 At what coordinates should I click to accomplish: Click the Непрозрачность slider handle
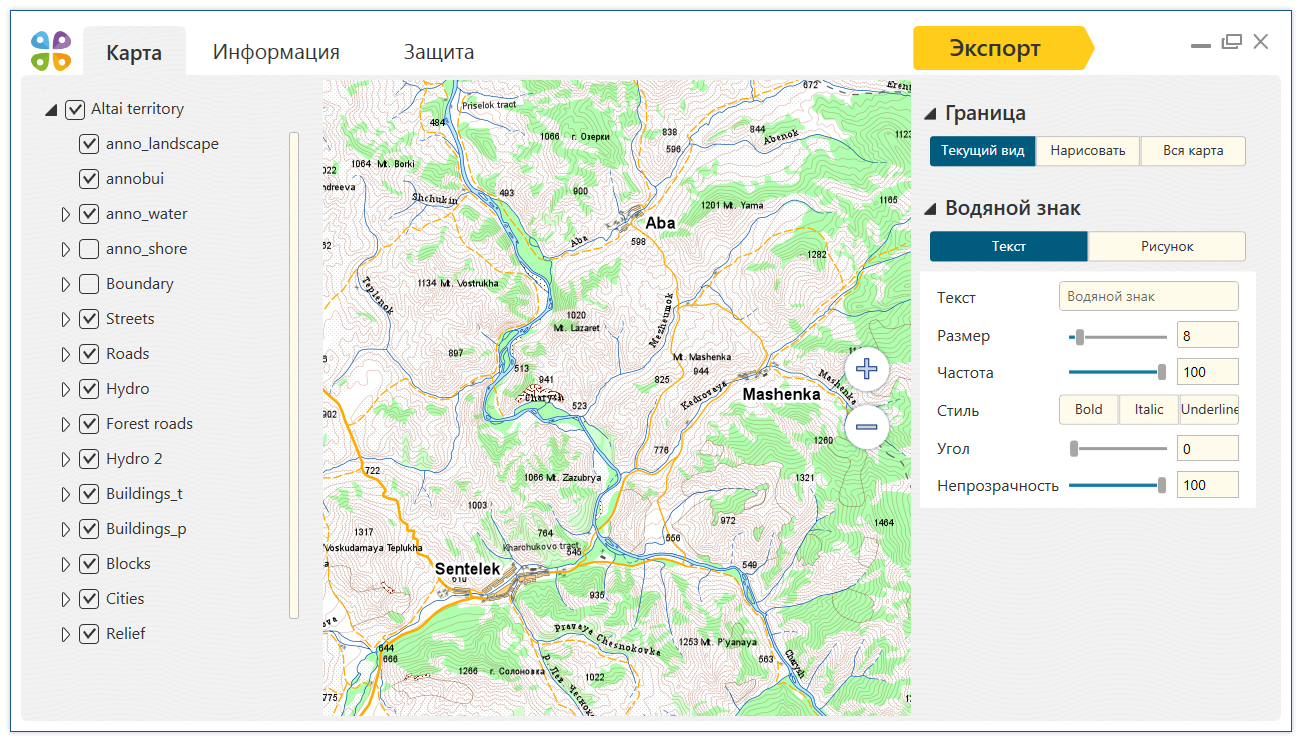pyautogui.click(x=1162, y=485)
